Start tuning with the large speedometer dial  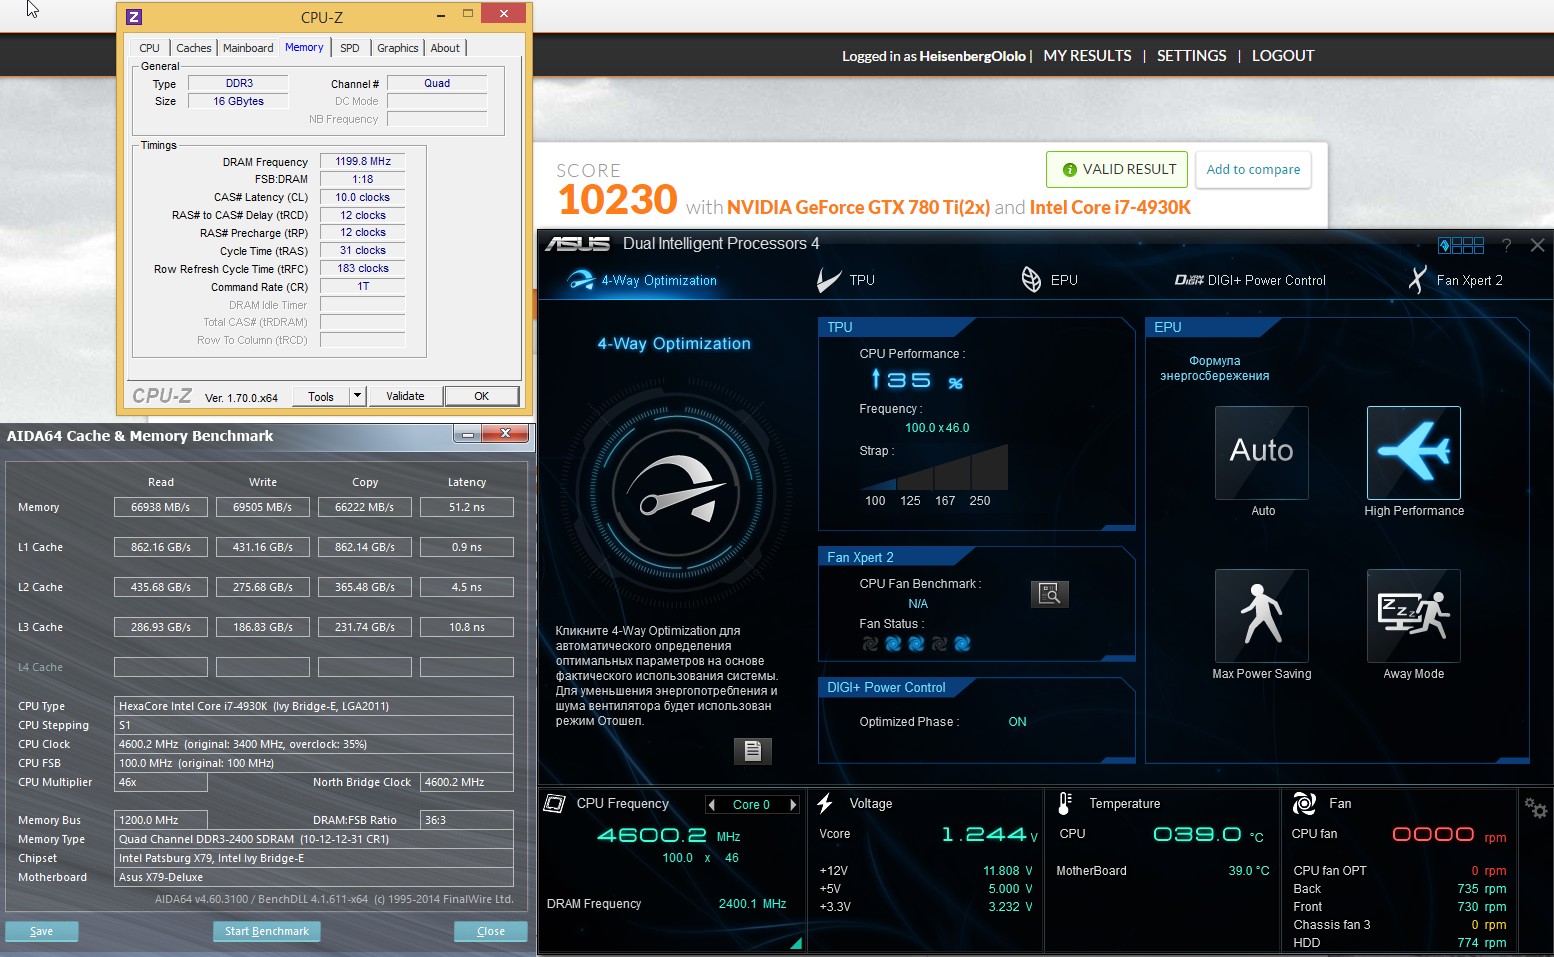point(676,493)
